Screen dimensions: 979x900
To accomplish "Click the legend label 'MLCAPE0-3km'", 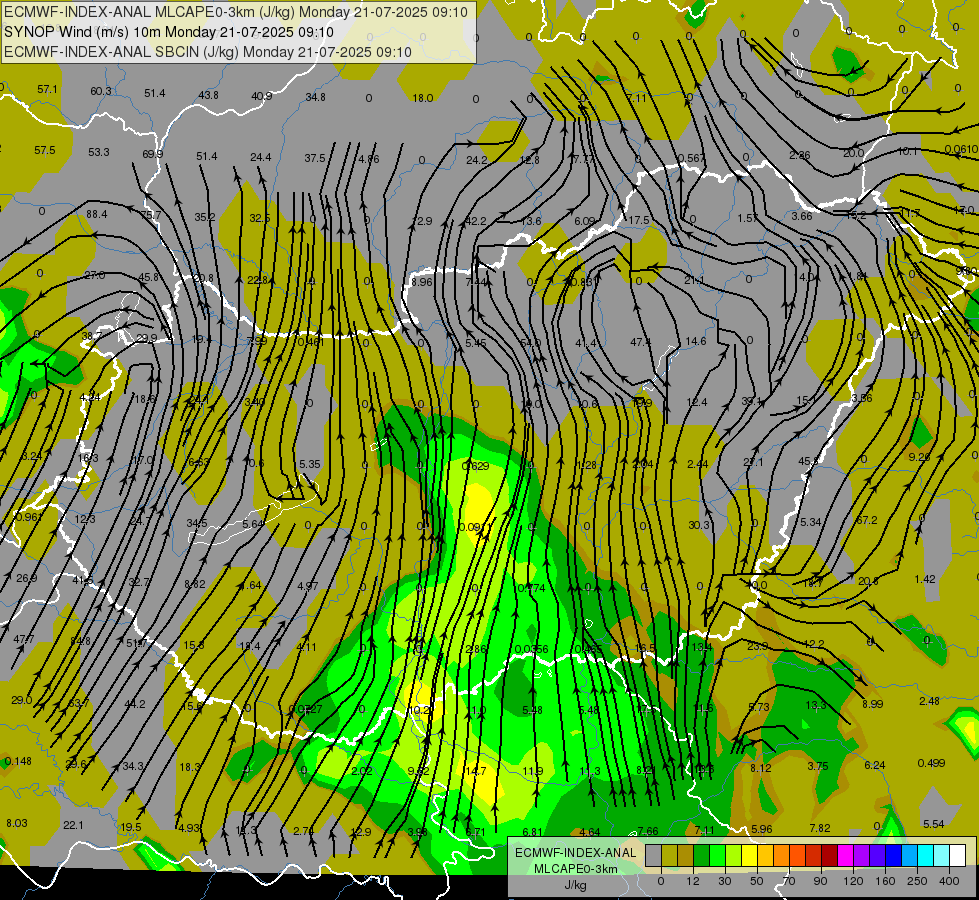I will (x=575, y=869).
